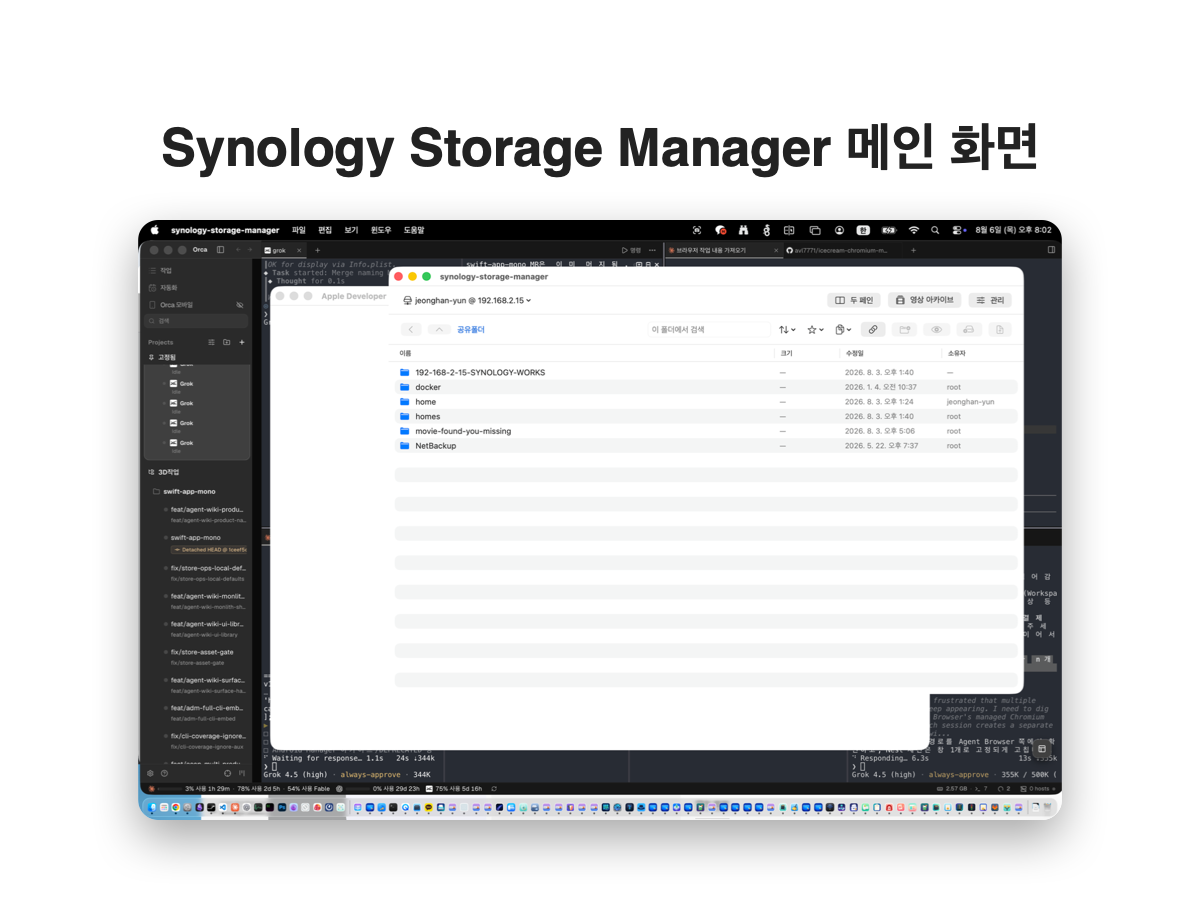Click the jeonghan-yun owner cell
The image size is (1200, 900).
[970, 402]
